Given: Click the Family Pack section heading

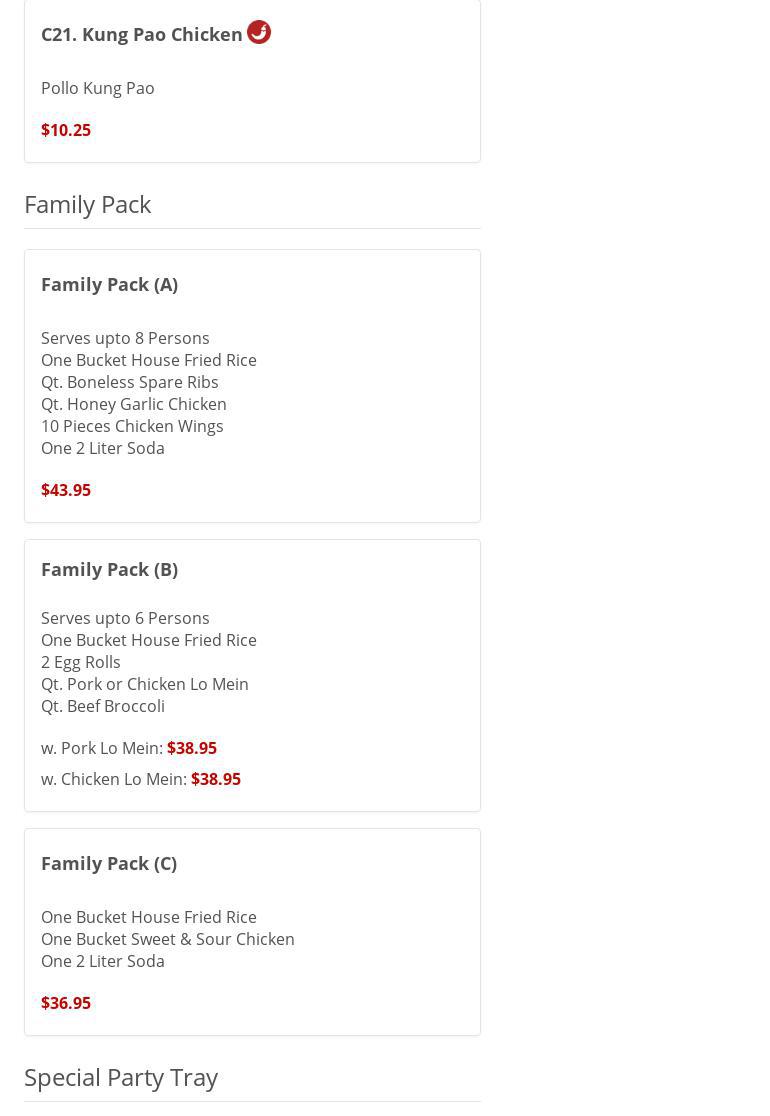Looking at the screenshot, I should [x=88, y=204].
